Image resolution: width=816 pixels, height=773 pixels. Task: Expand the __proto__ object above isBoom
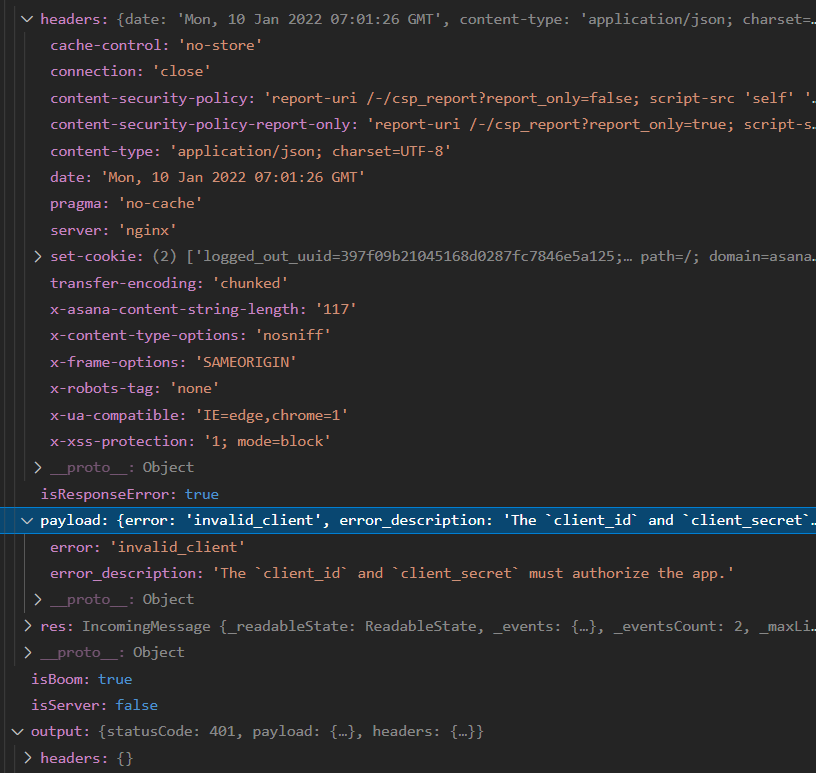28,652
